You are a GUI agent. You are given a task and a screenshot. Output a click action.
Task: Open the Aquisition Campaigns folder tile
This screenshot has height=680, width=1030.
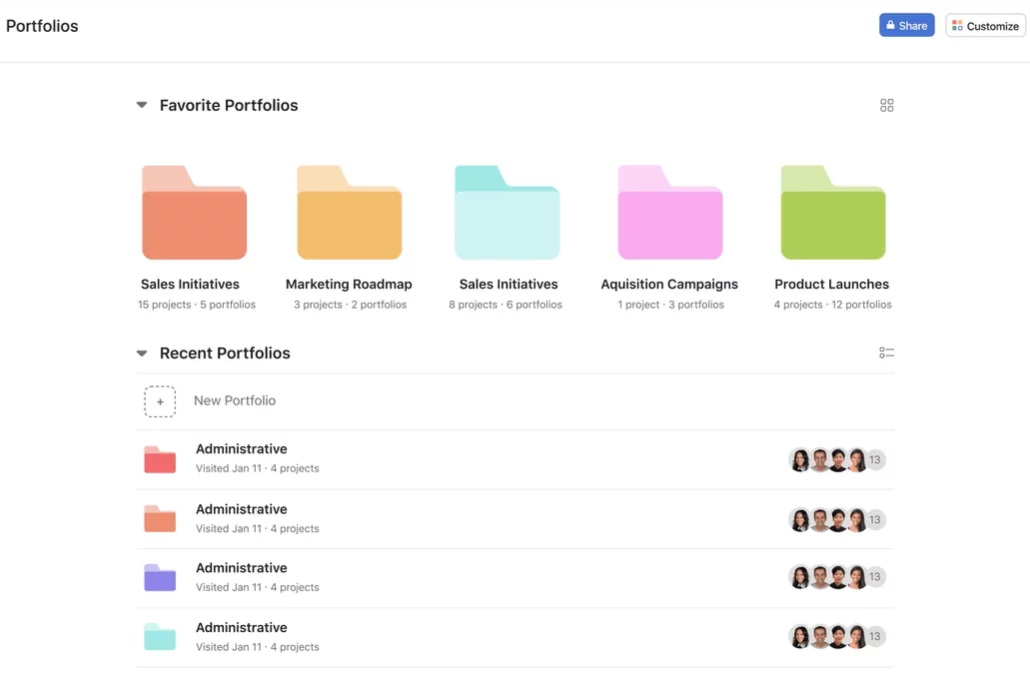tap(668, 211)
